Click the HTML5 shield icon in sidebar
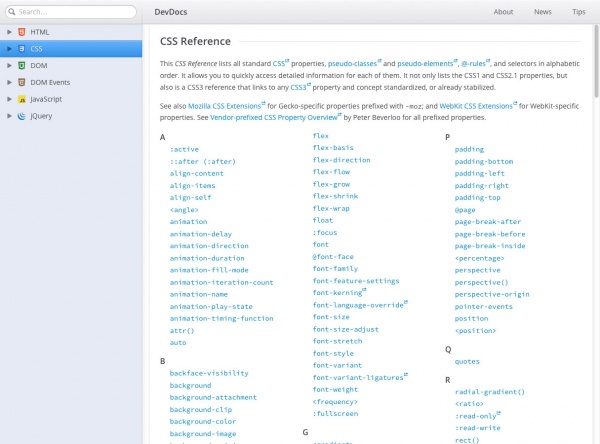Image resolution: width=600 pixels, height=444 pixels. tap(21, 32)
